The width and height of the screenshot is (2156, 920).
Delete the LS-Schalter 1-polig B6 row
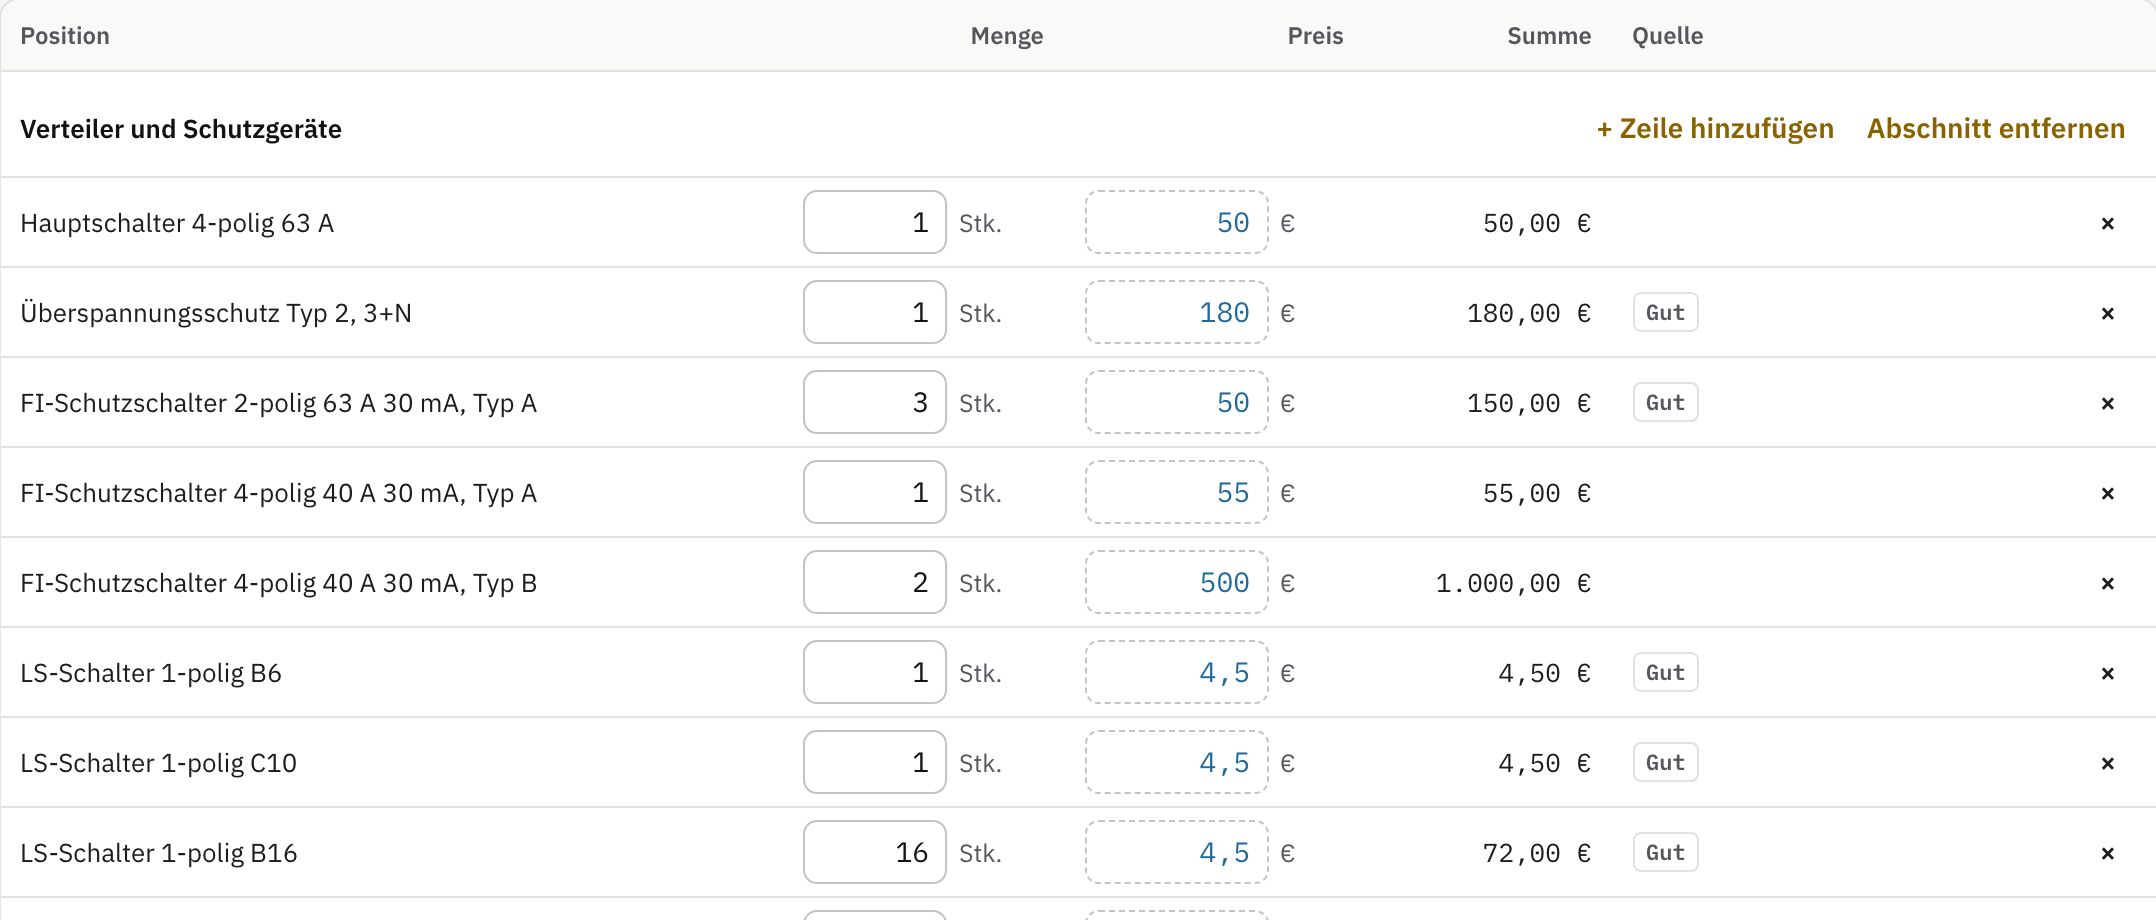pyautogui.click(x=2107, y=673)
